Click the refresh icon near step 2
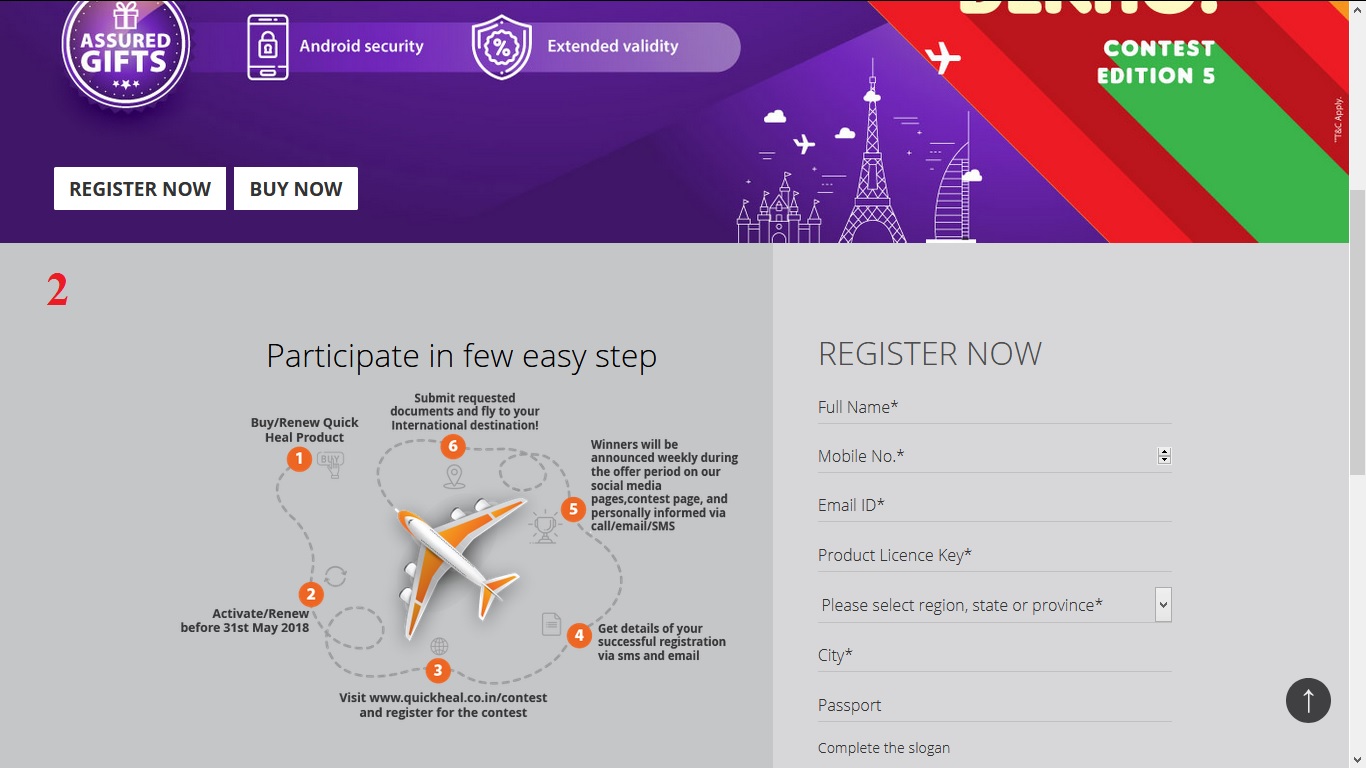The width and height of the screenshot is (1366, 768). tap(336, 576)
